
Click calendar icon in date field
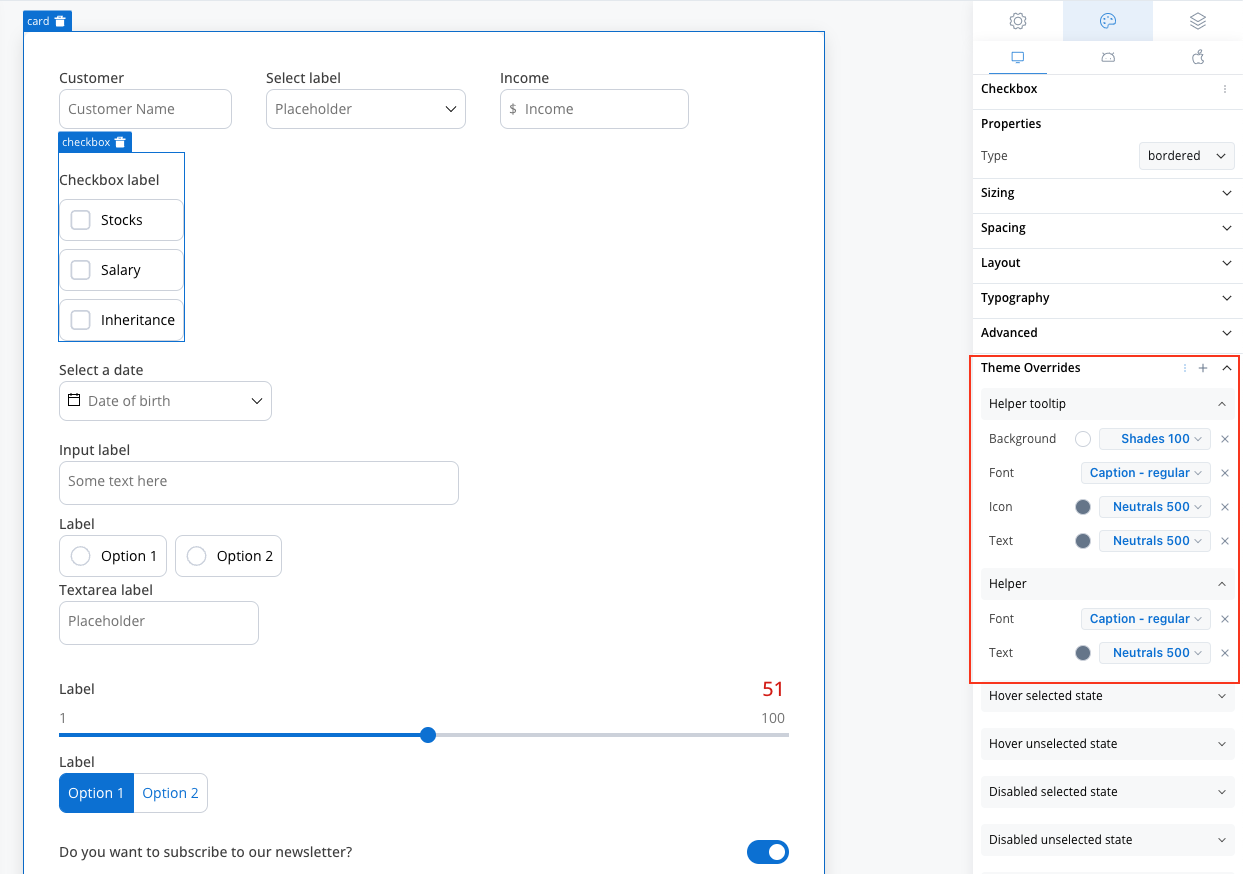[x=74, y=400]
